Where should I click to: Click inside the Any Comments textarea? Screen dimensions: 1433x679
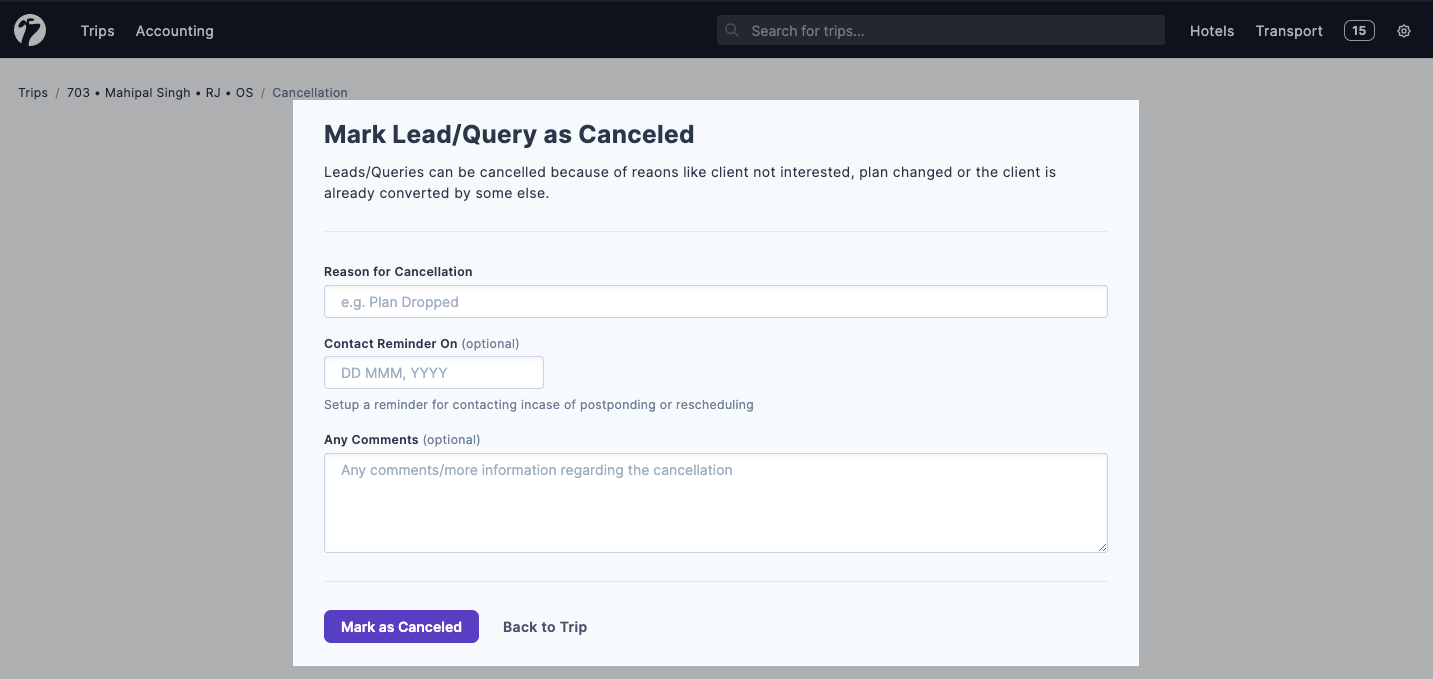point(715,502)
